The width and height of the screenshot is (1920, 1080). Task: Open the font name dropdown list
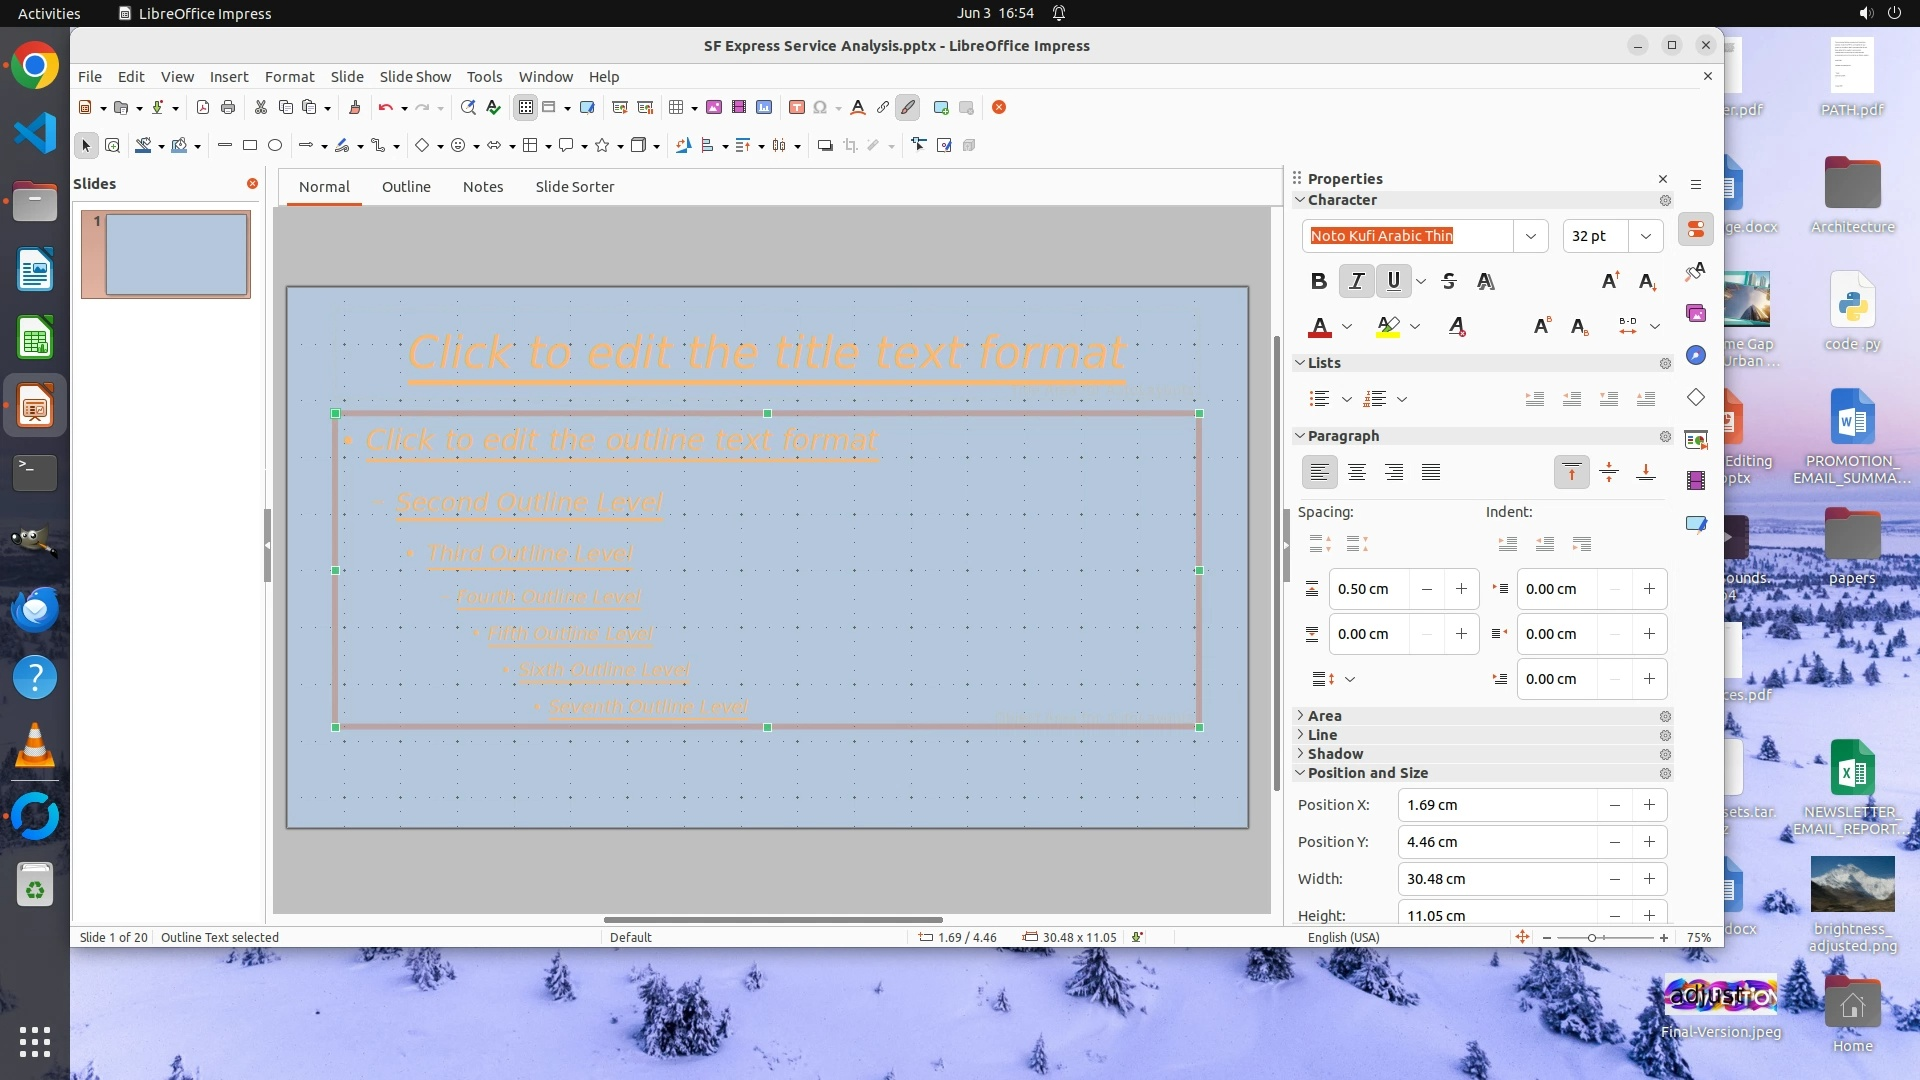pos(1530,236)
